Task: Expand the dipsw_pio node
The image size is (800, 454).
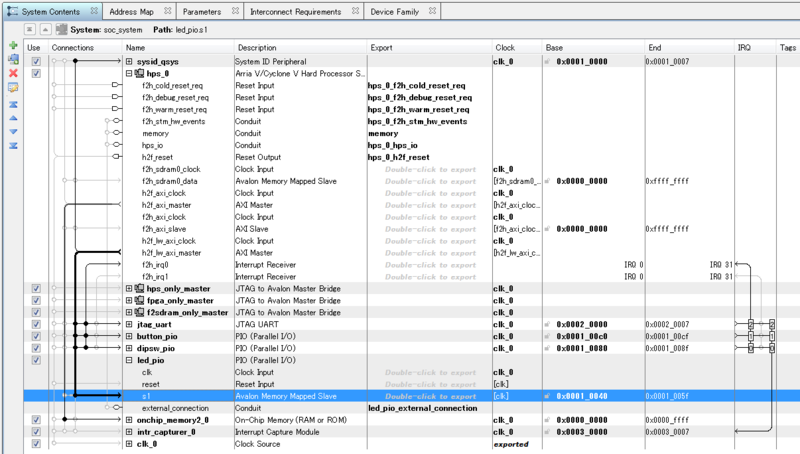Action: pyautogui.click(x=129, y=348)
